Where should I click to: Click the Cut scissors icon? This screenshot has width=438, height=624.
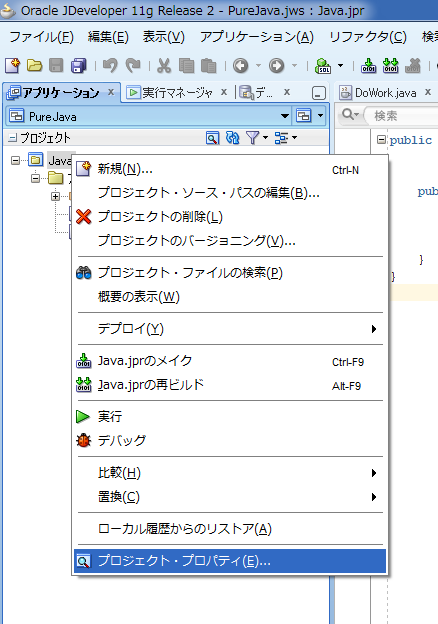click(x=164, y=65)
